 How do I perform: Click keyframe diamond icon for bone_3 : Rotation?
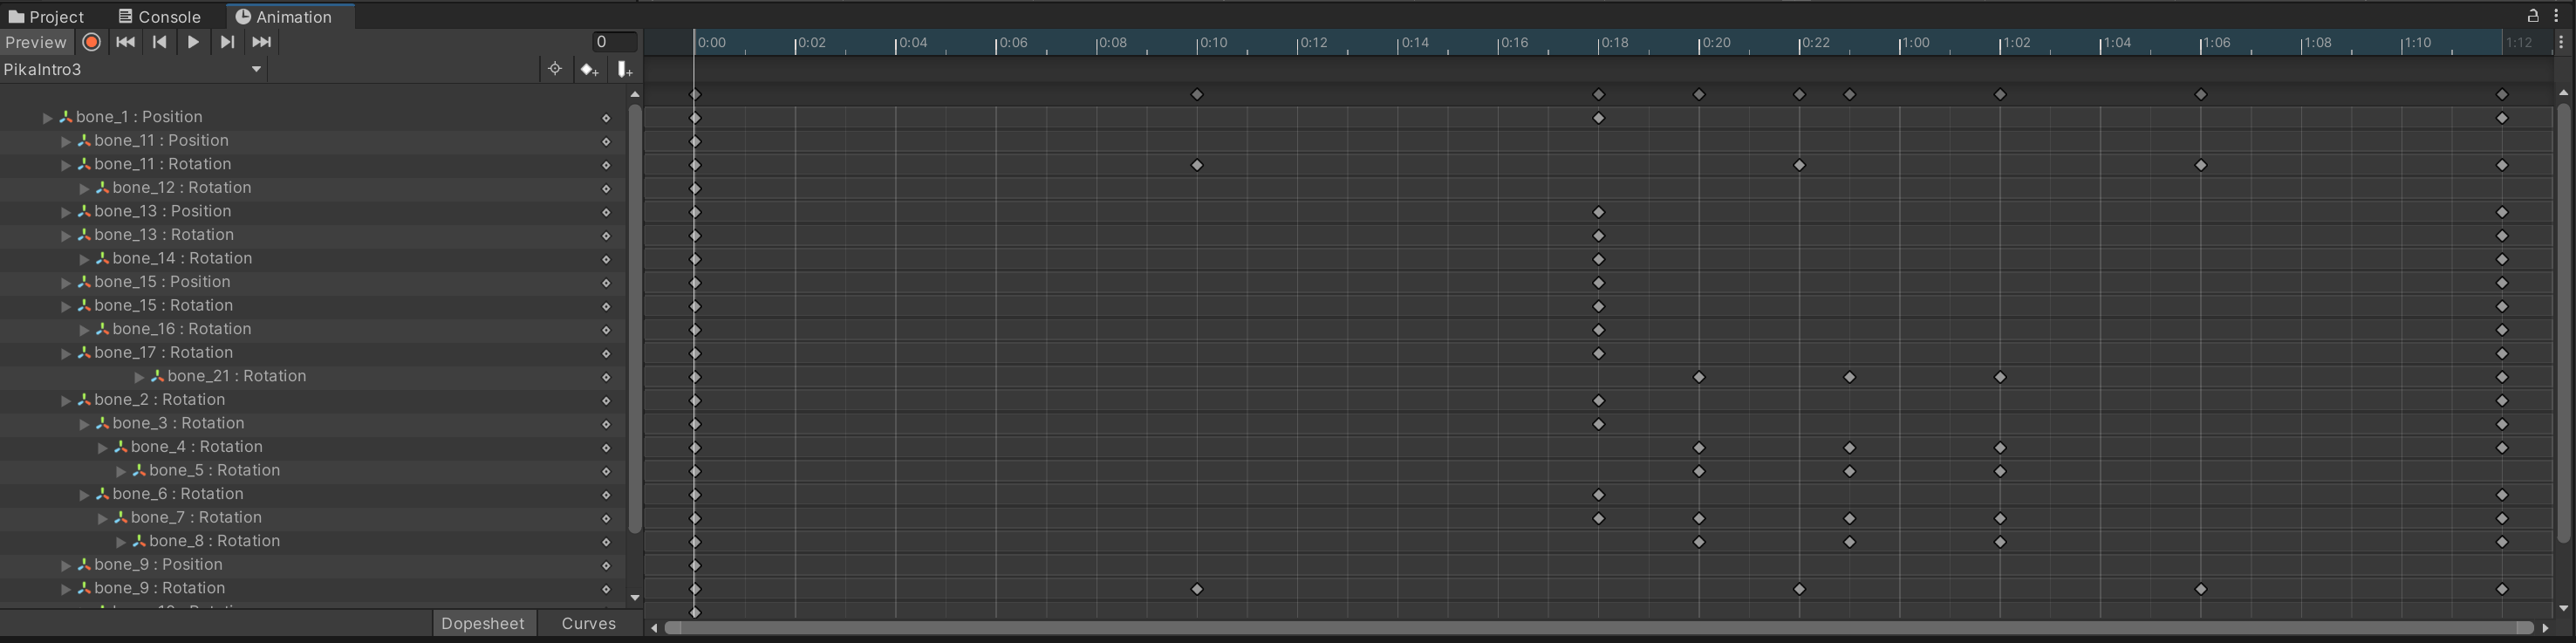[x=606, y=424]
